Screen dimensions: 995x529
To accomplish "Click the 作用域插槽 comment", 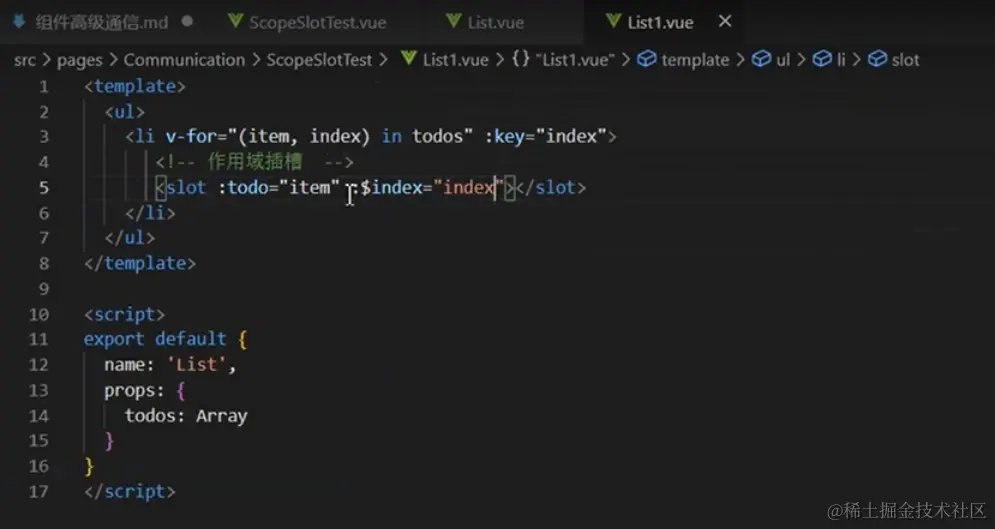I will coord(254,162).
